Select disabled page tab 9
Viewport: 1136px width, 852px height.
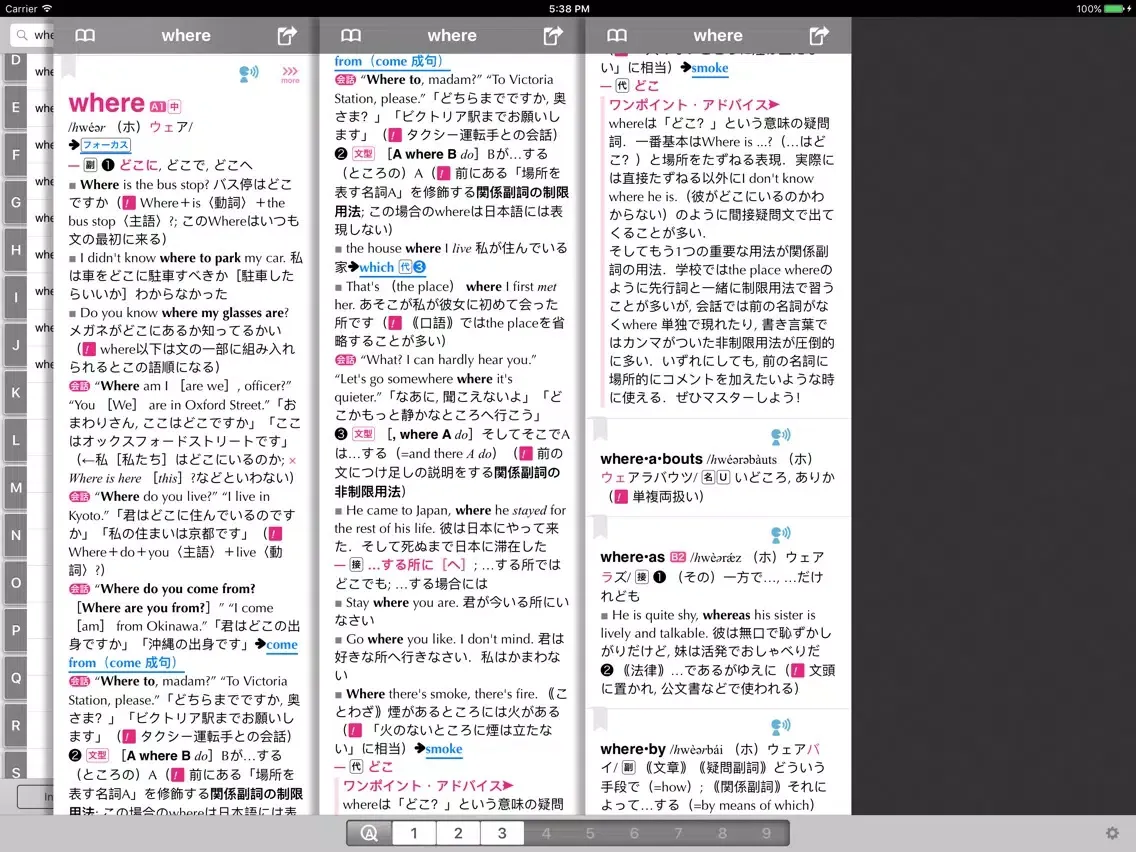(x=767, y=833)
